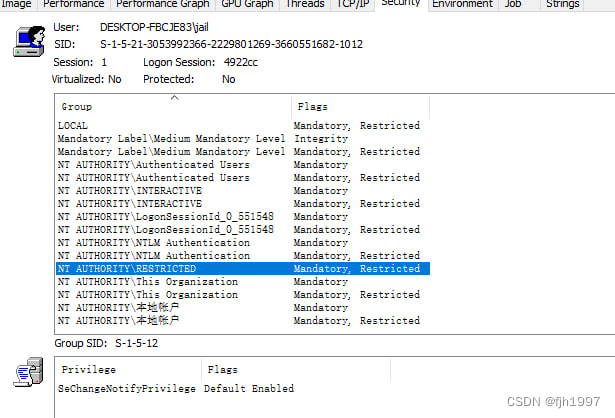
Task: Click the privilege list Flags column header
Action: tap(296, 369)
